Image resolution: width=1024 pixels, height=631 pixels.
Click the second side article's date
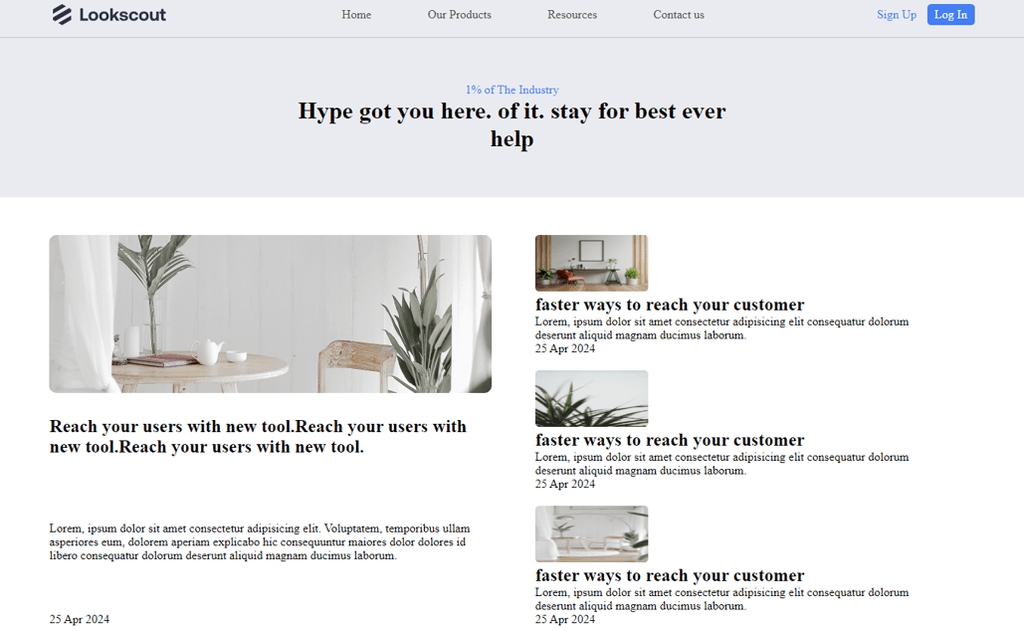(x=565, y=483)
